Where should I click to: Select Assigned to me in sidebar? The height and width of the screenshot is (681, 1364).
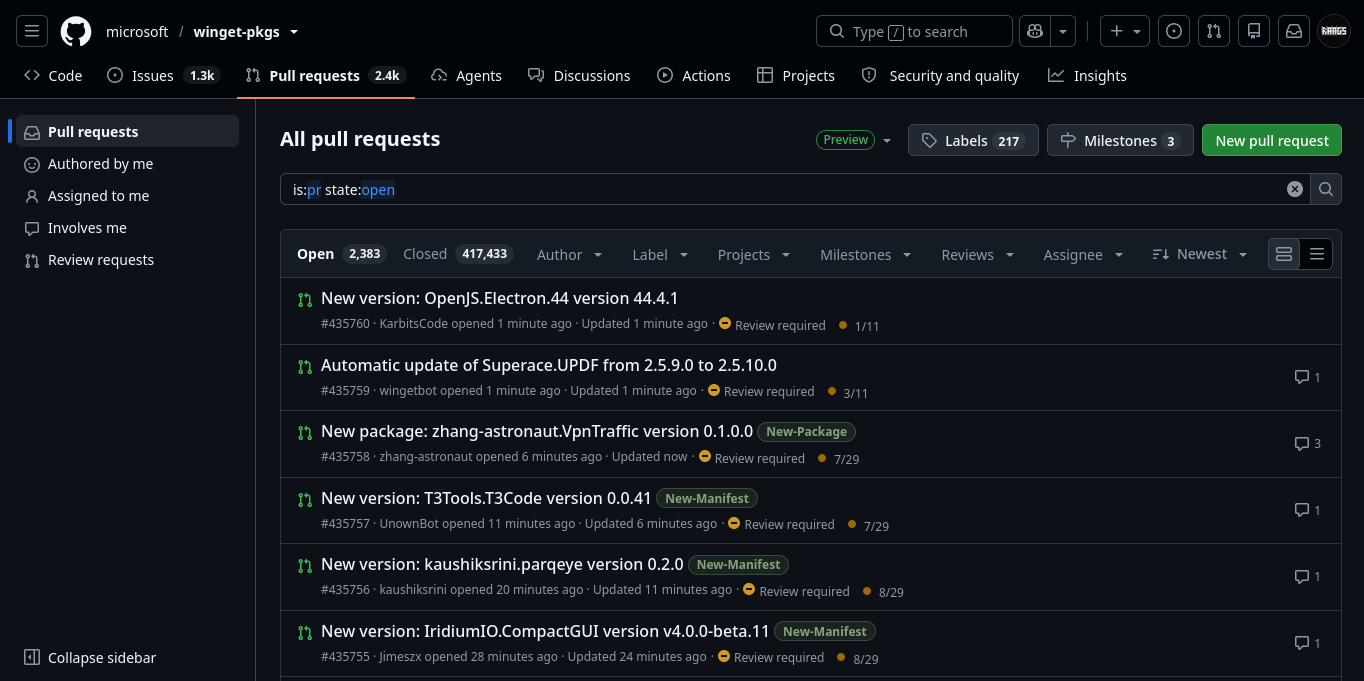pyautogui.click(x=127, y=196)
